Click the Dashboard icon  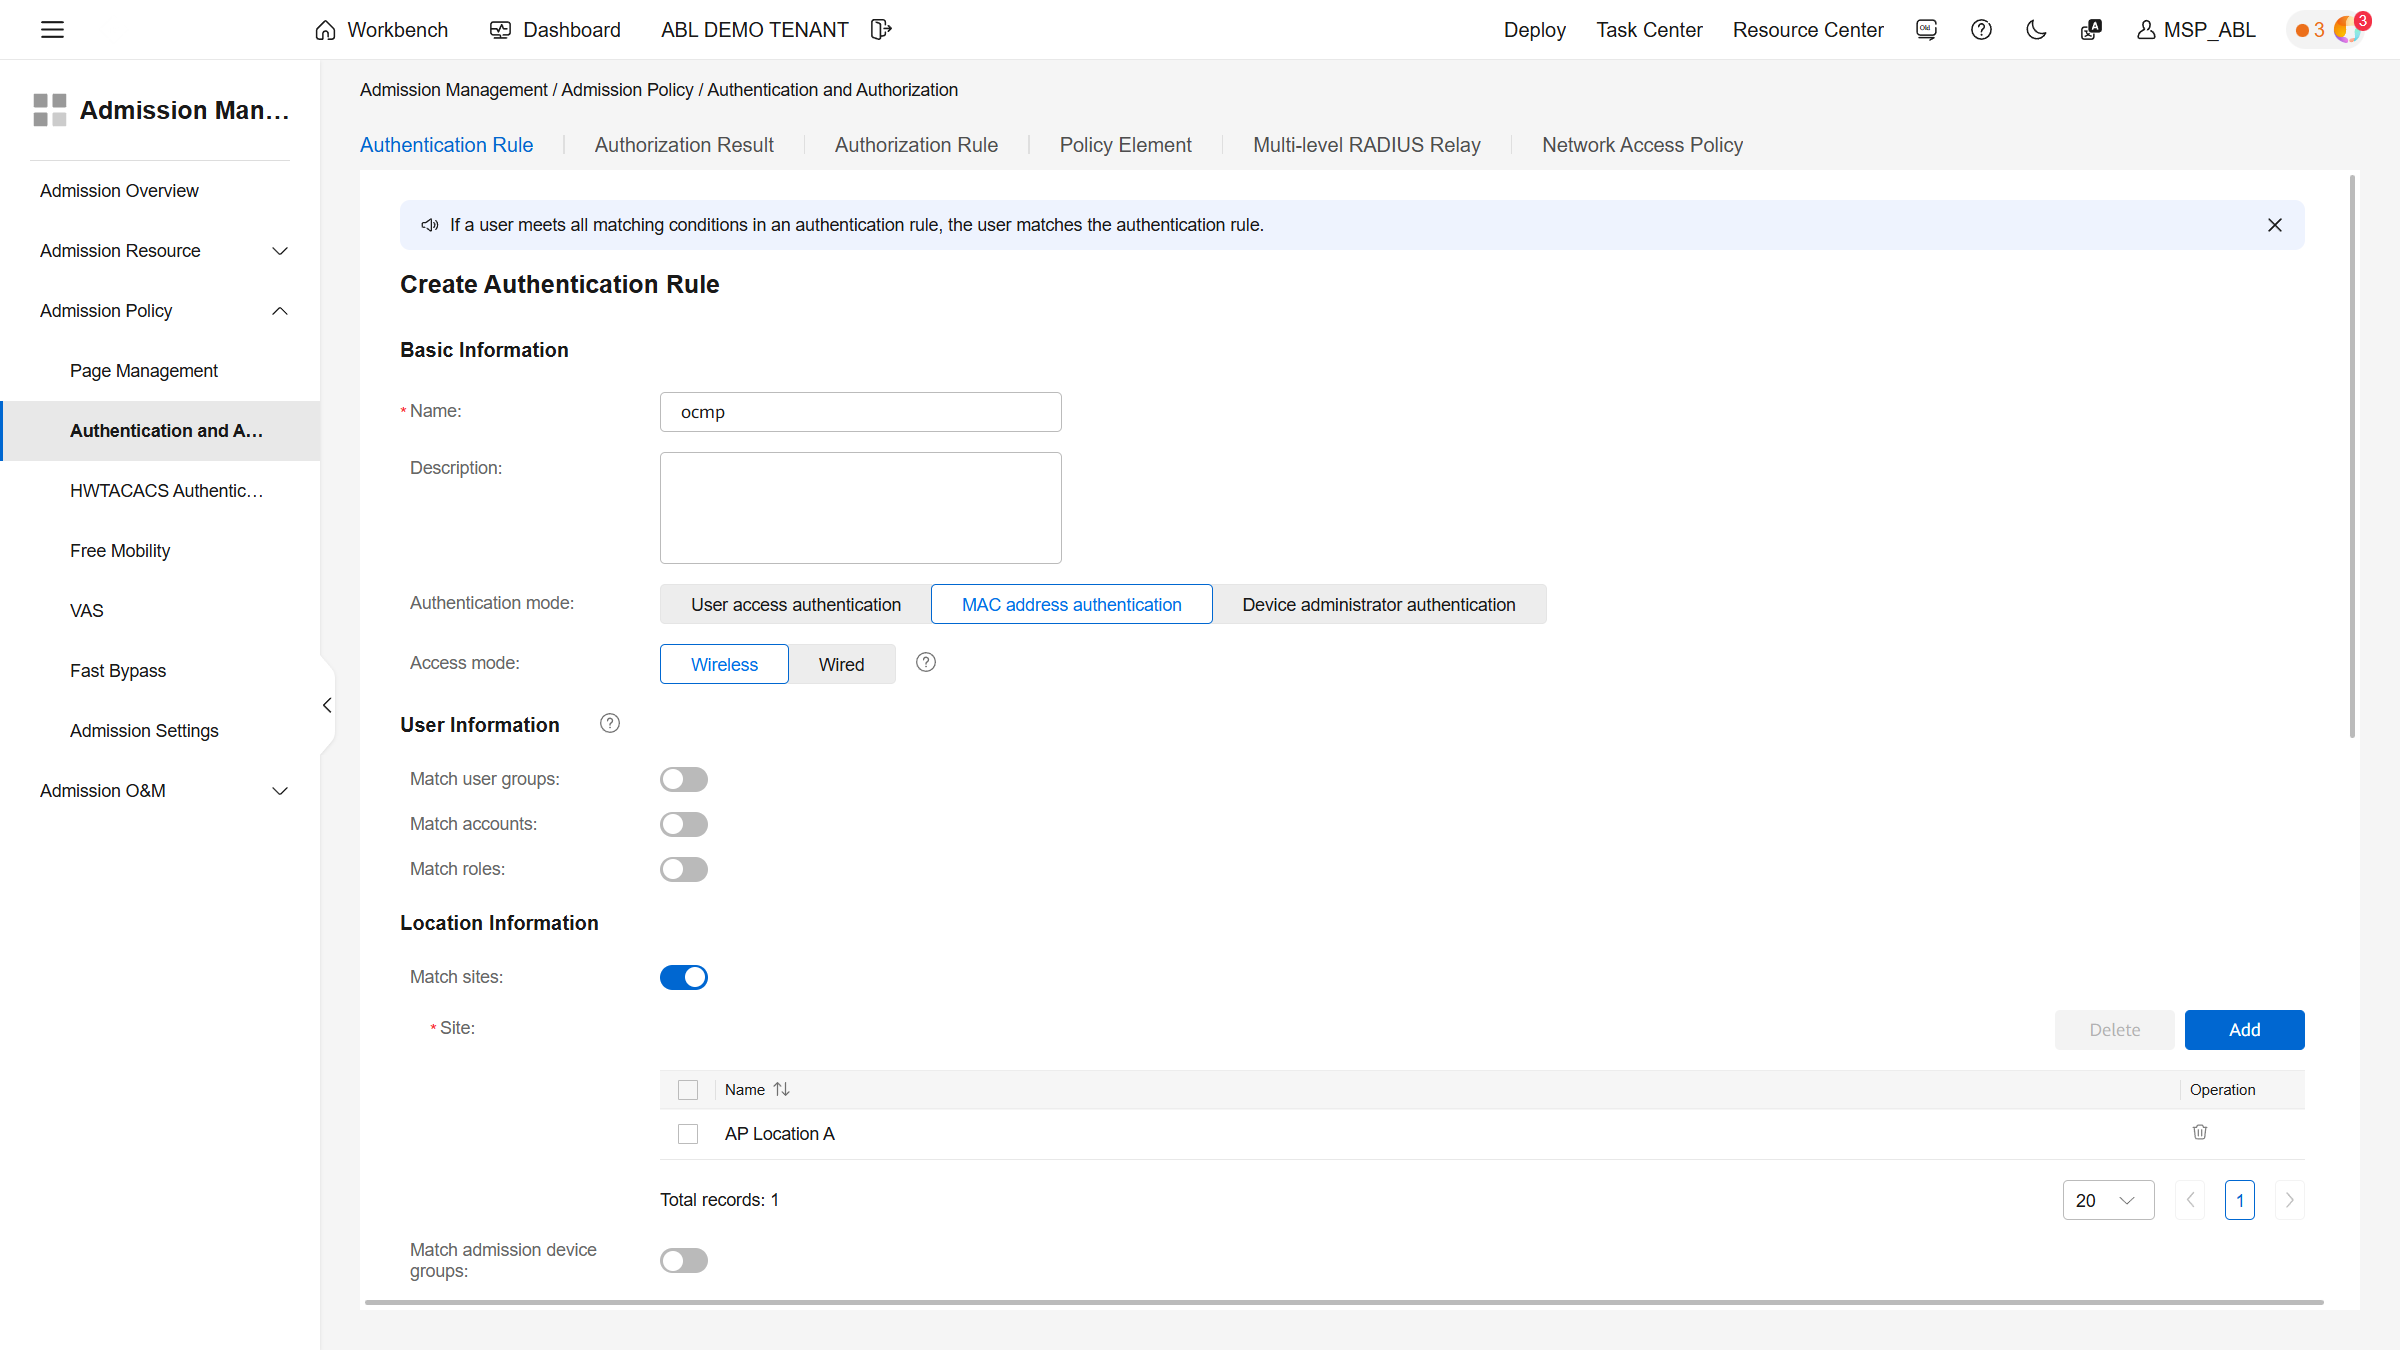[x=500, y=29]
